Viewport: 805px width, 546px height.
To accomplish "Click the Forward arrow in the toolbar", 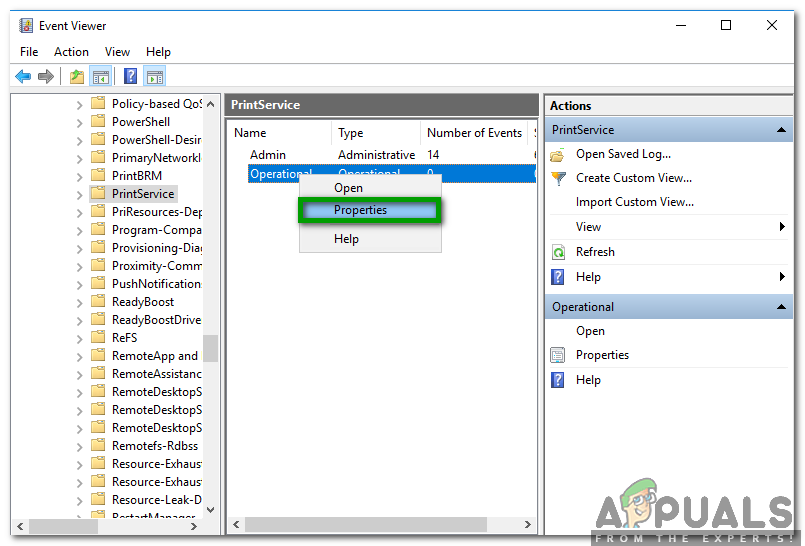I will [46, 76].
